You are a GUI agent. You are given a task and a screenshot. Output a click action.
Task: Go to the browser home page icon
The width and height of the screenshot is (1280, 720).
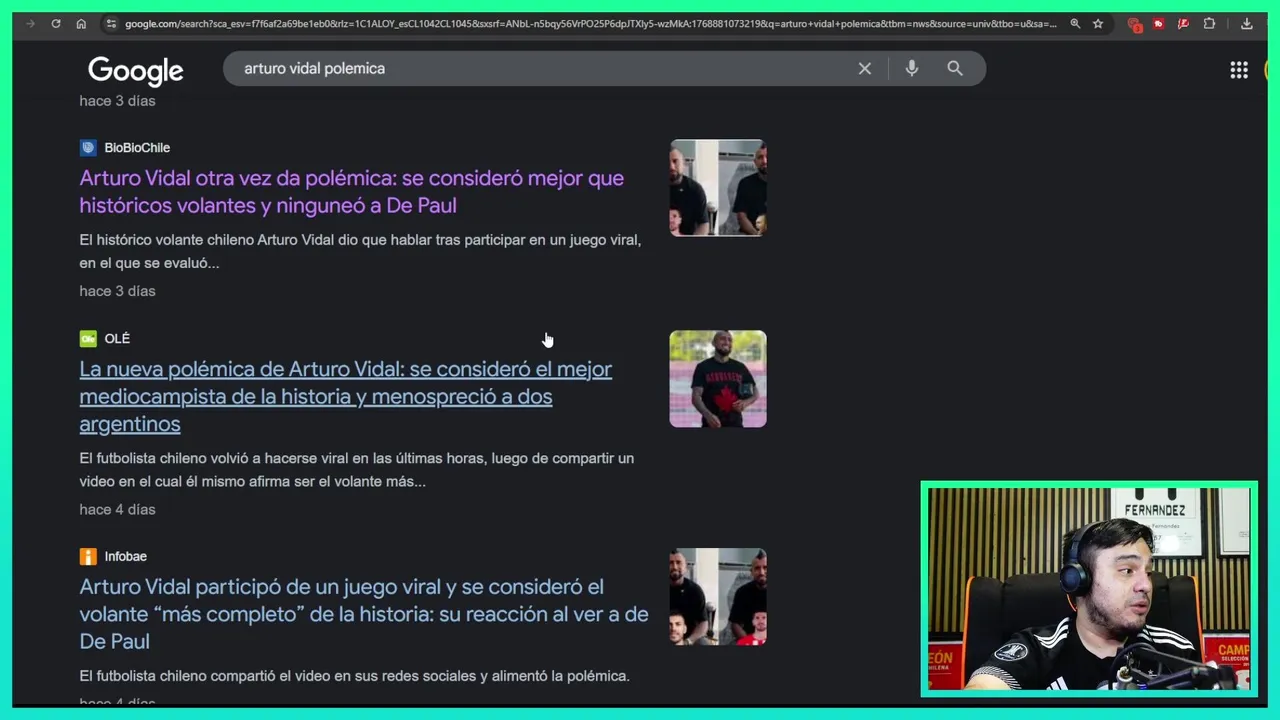pyautogui.click(x=82, y=24)
